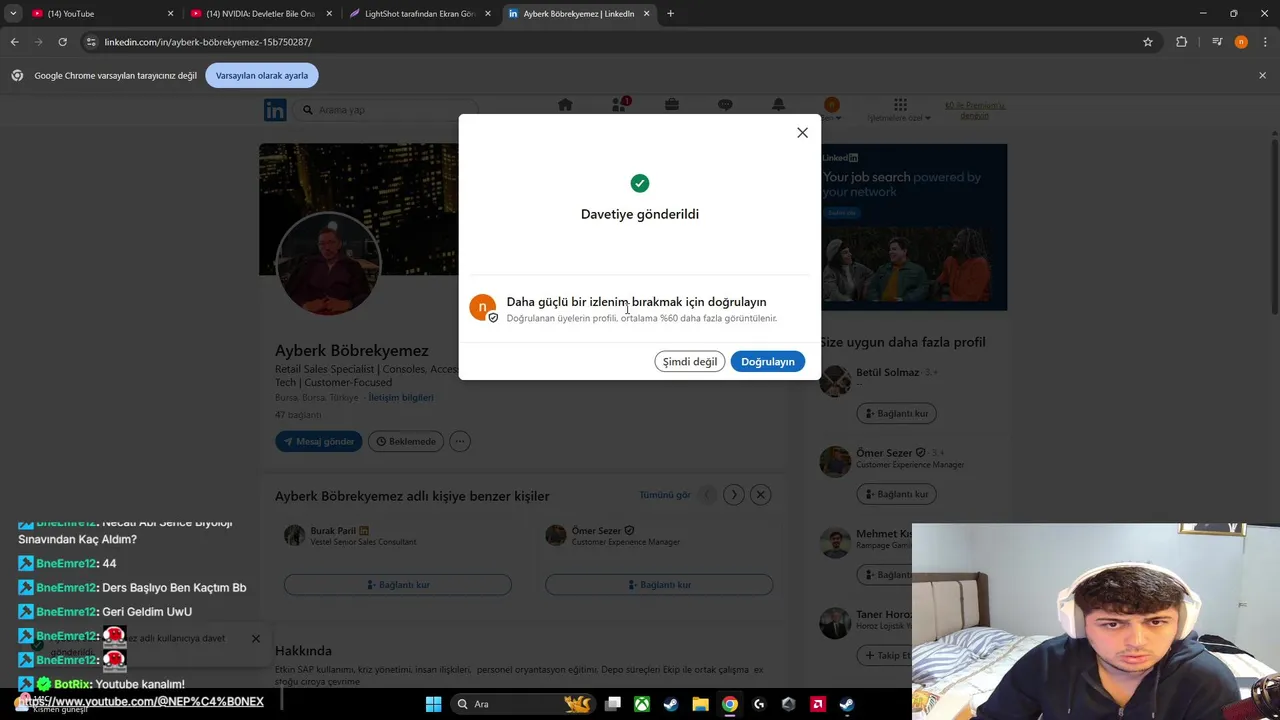Open the Chrome three-dot menu

tap(1264, 42)
